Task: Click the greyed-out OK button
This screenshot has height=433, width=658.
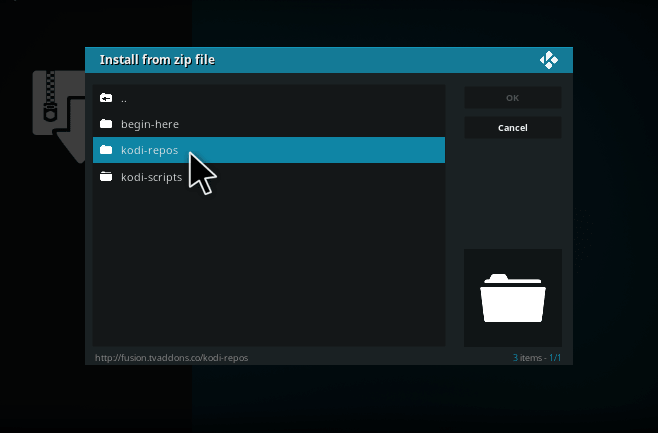Action: [x=512, y=98]
